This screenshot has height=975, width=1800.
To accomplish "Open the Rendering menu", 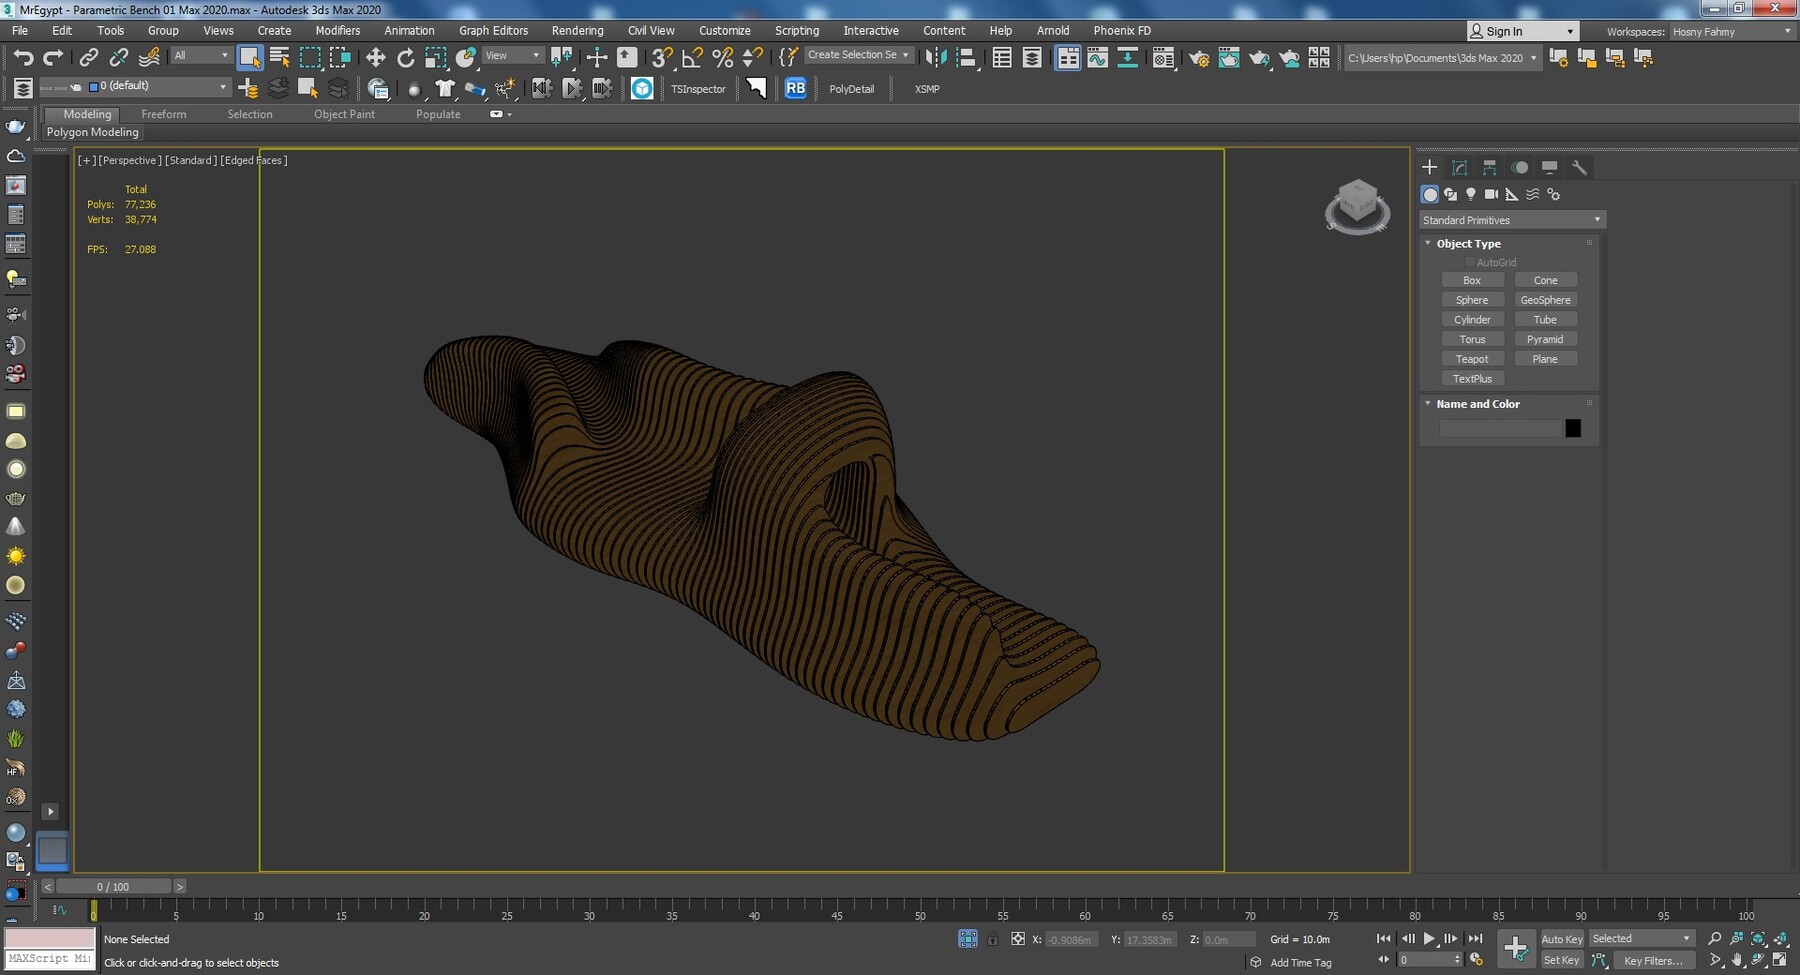I will pos(577,30).
